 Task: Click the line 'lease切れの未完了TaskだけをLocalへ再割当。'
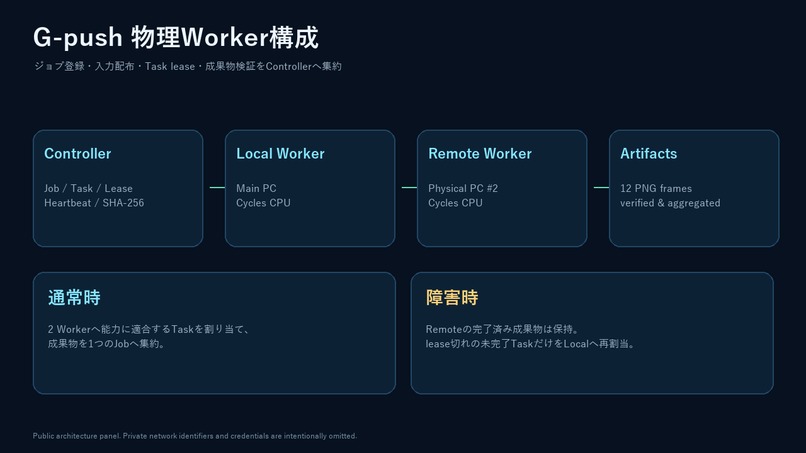tap(530, 343)
